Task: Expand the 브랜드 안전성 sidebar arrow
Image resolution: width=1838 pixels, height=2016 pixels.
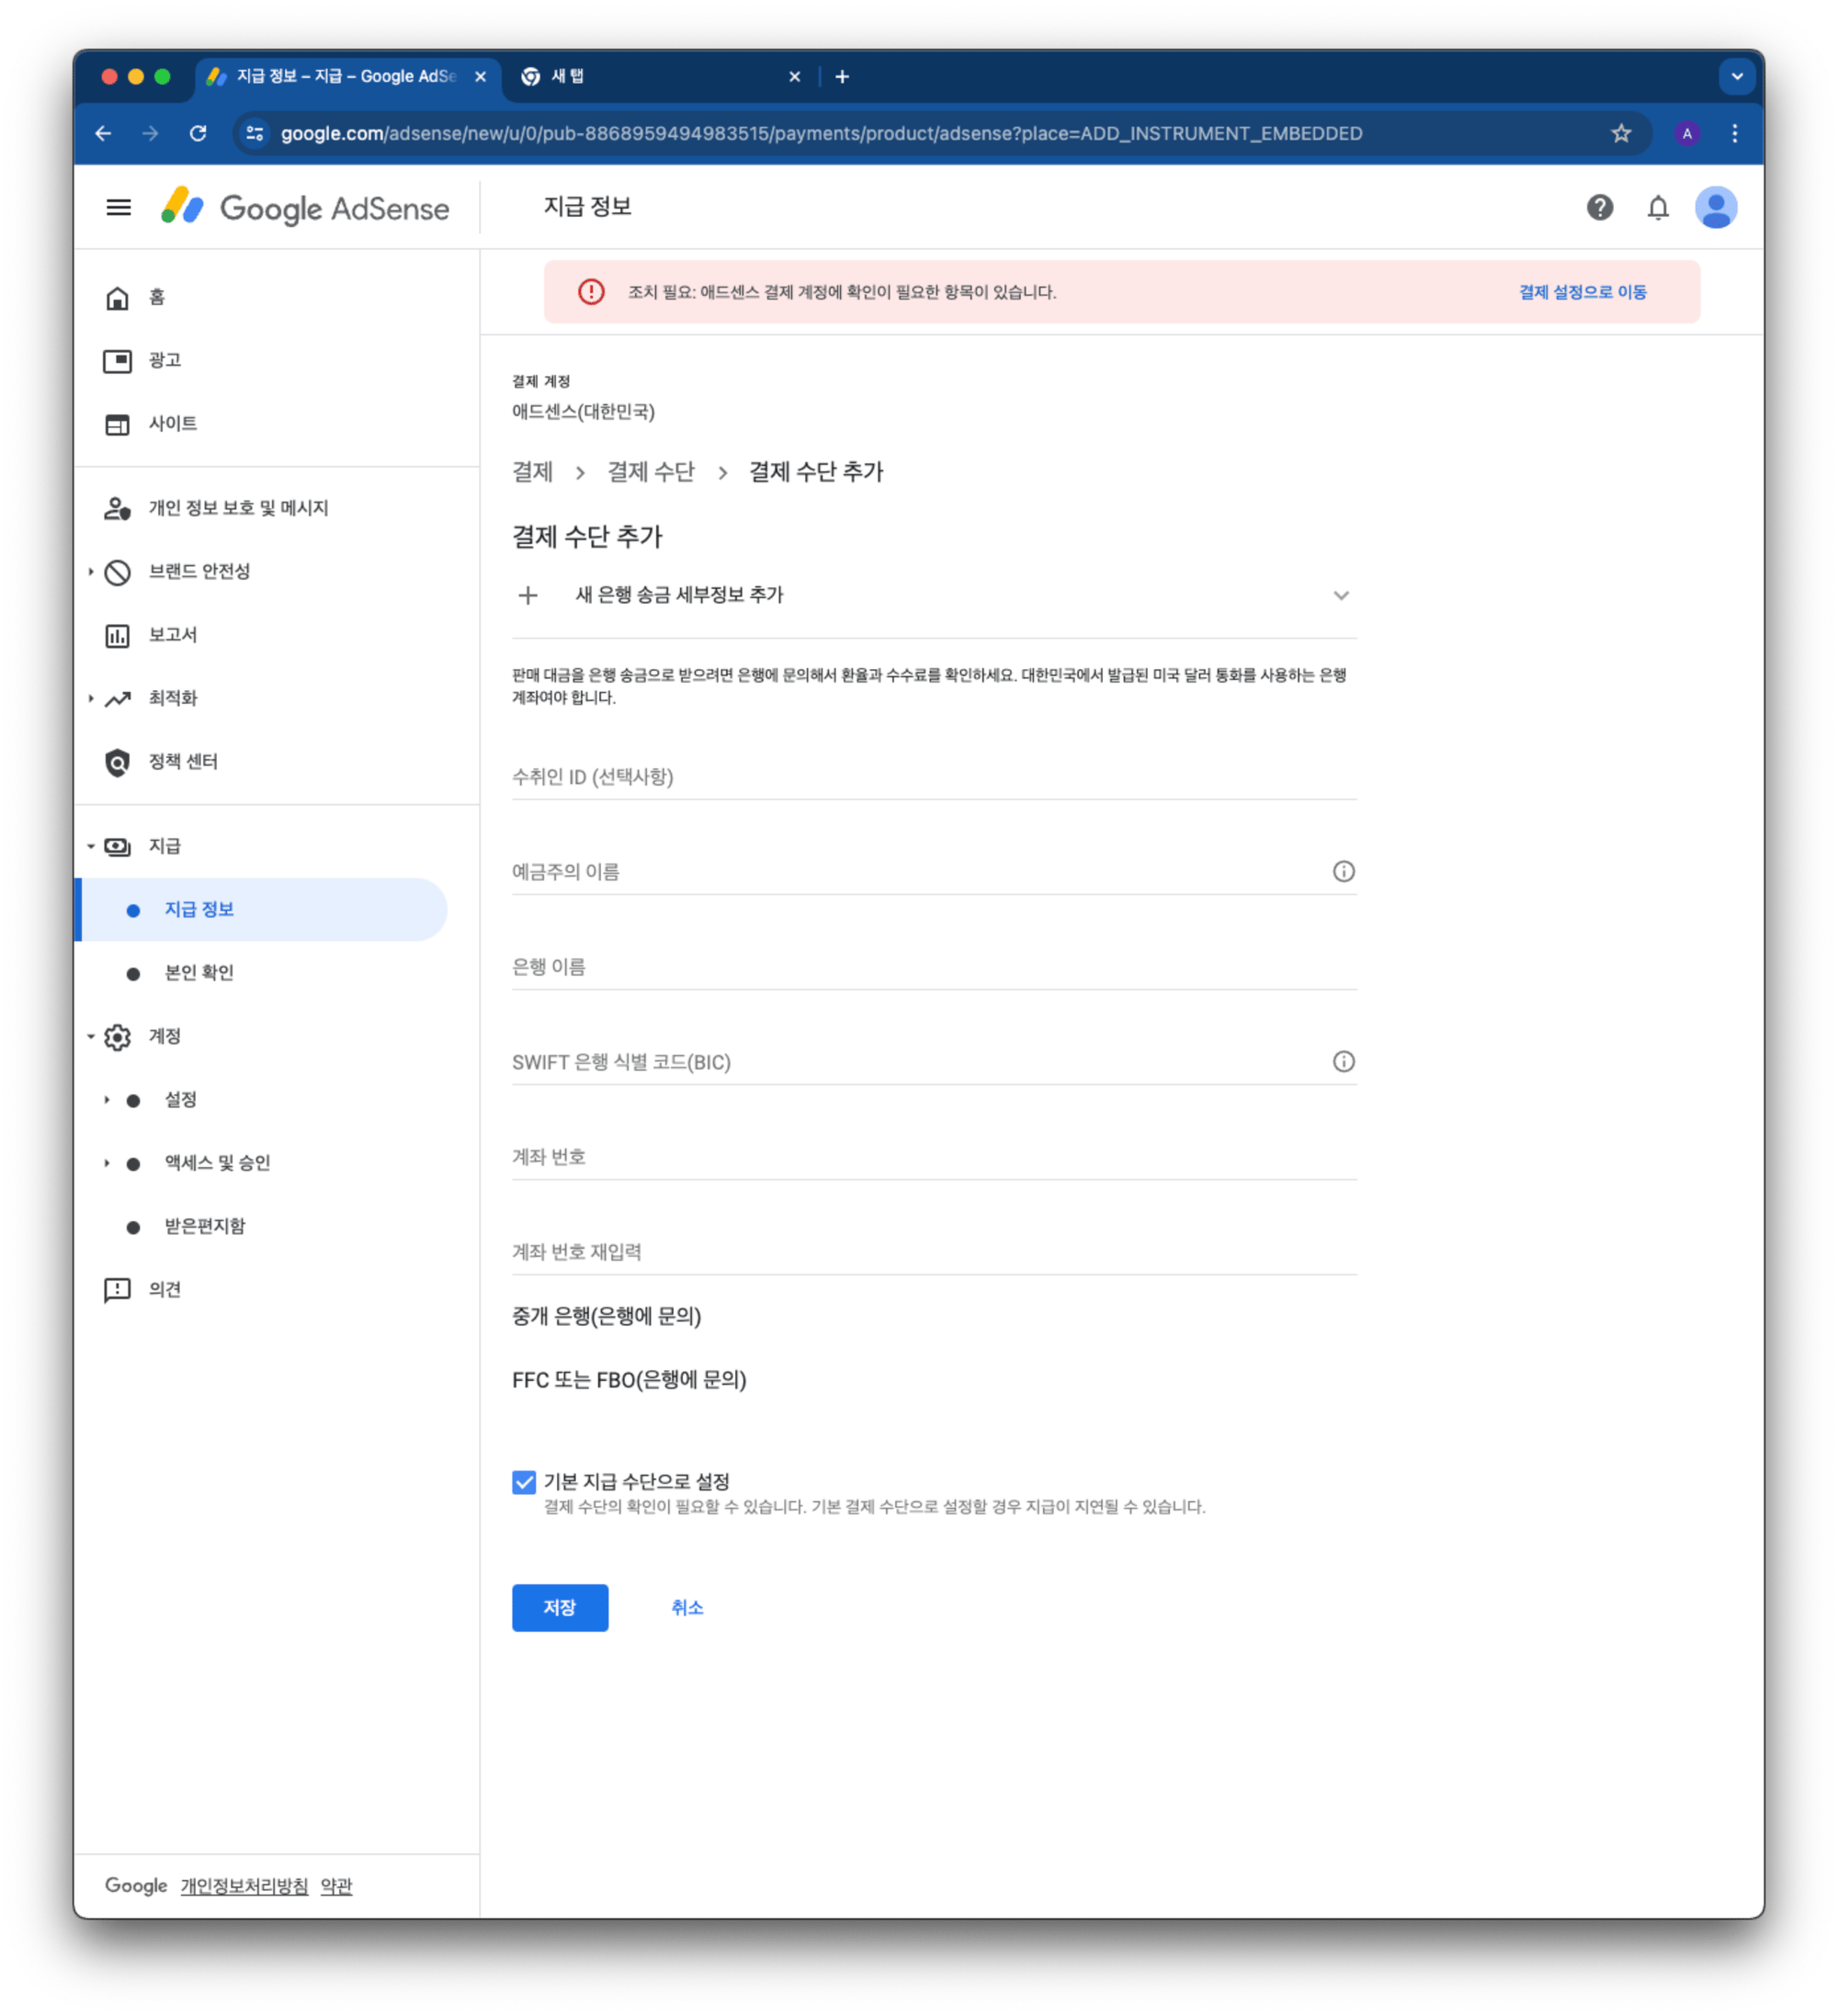Action: (91, 571)
